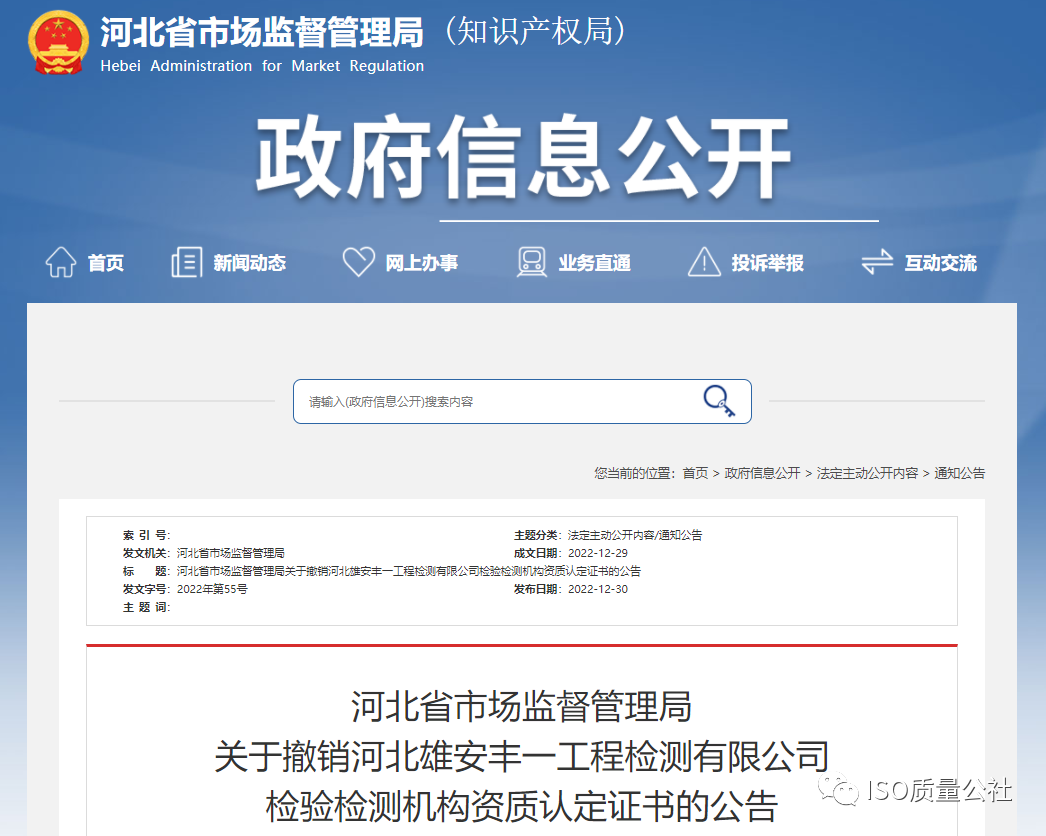Select the exchange arrows icon for 互动交流
Screen dimensions: 1046x836
click(876, 261)
